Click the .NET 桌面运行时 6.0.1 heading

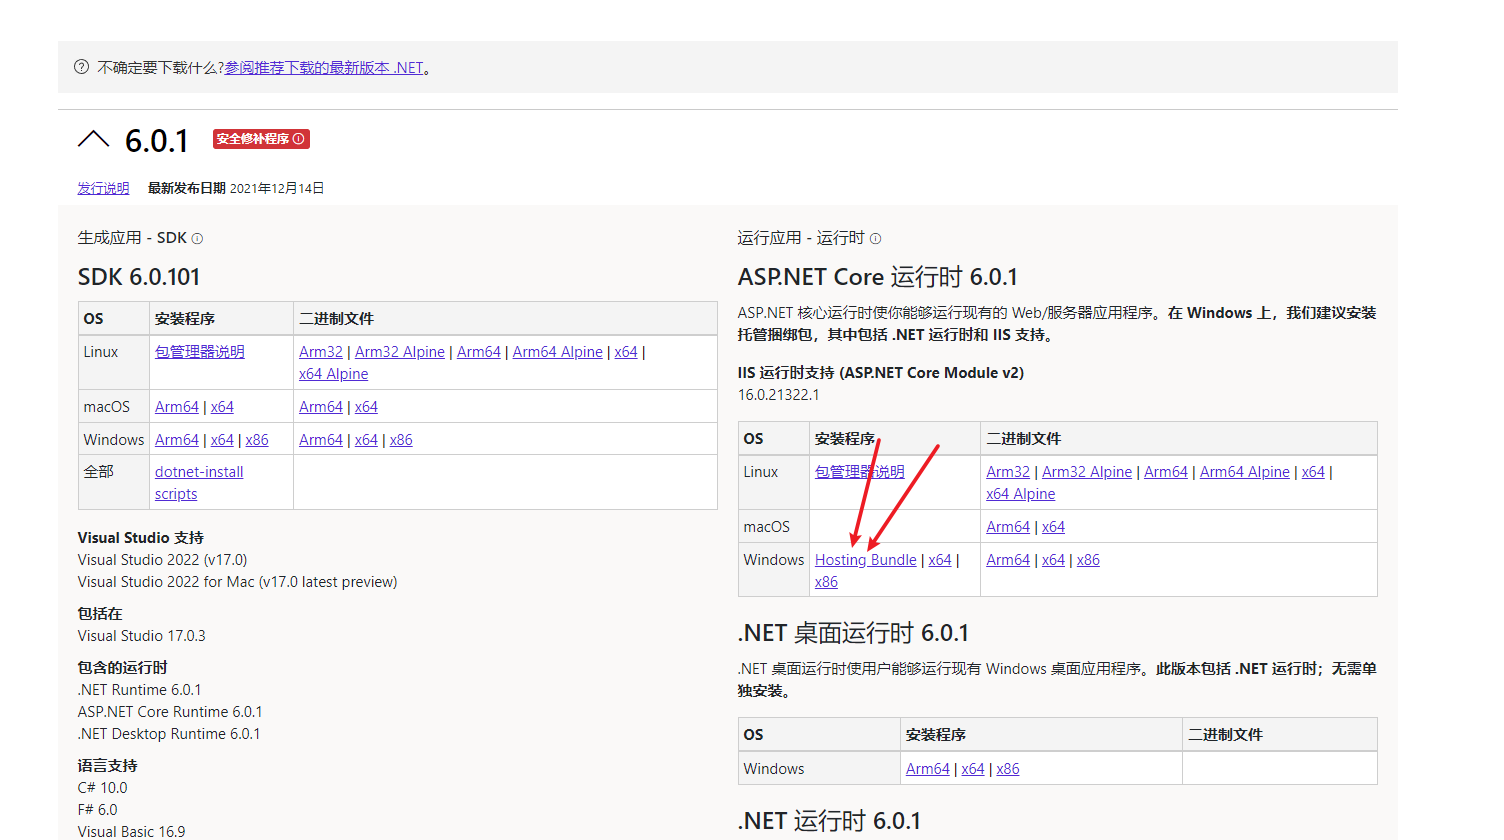point(854,633)
